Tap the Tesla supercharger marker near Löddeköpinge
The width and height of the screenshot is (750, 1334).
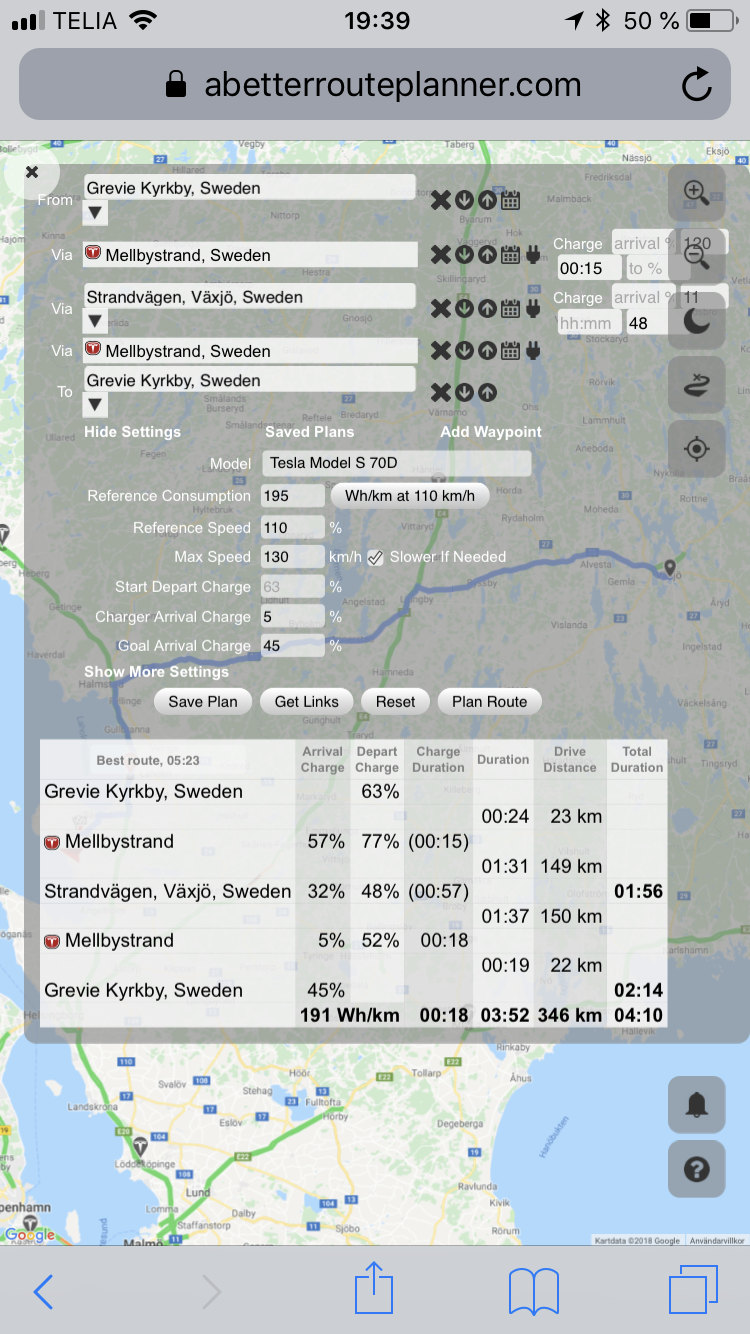click(x=141, y=1146)
